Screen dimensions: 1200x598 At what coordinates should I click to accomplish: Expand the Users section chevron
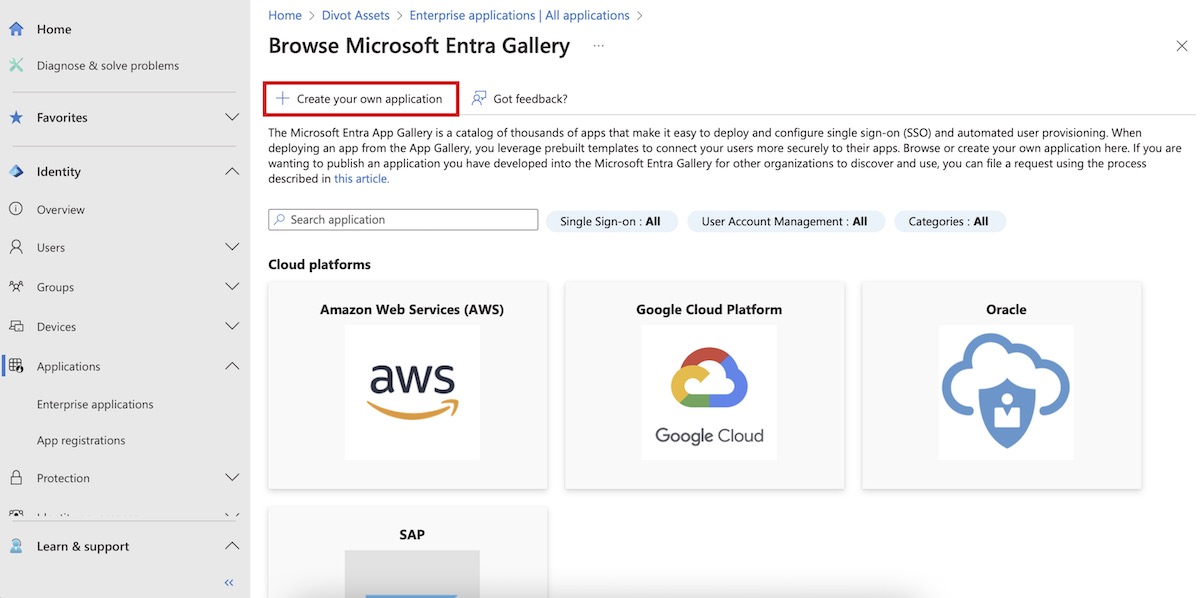pos(232,247)
